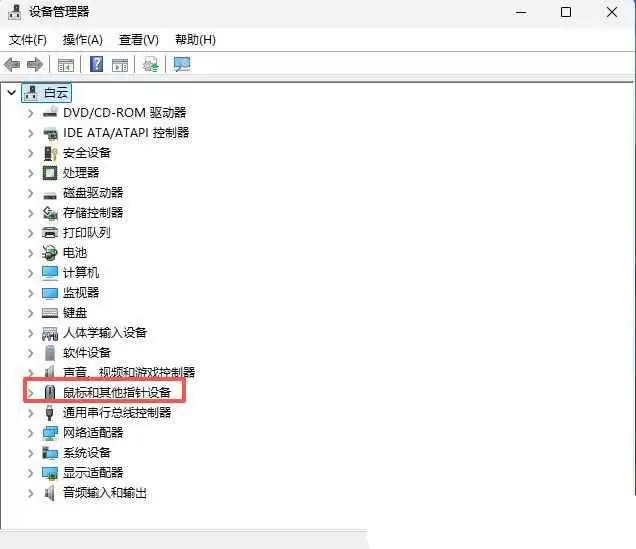Click the update driver gear icon
Viewport: 636px width, 549px height.
point(150,64)
